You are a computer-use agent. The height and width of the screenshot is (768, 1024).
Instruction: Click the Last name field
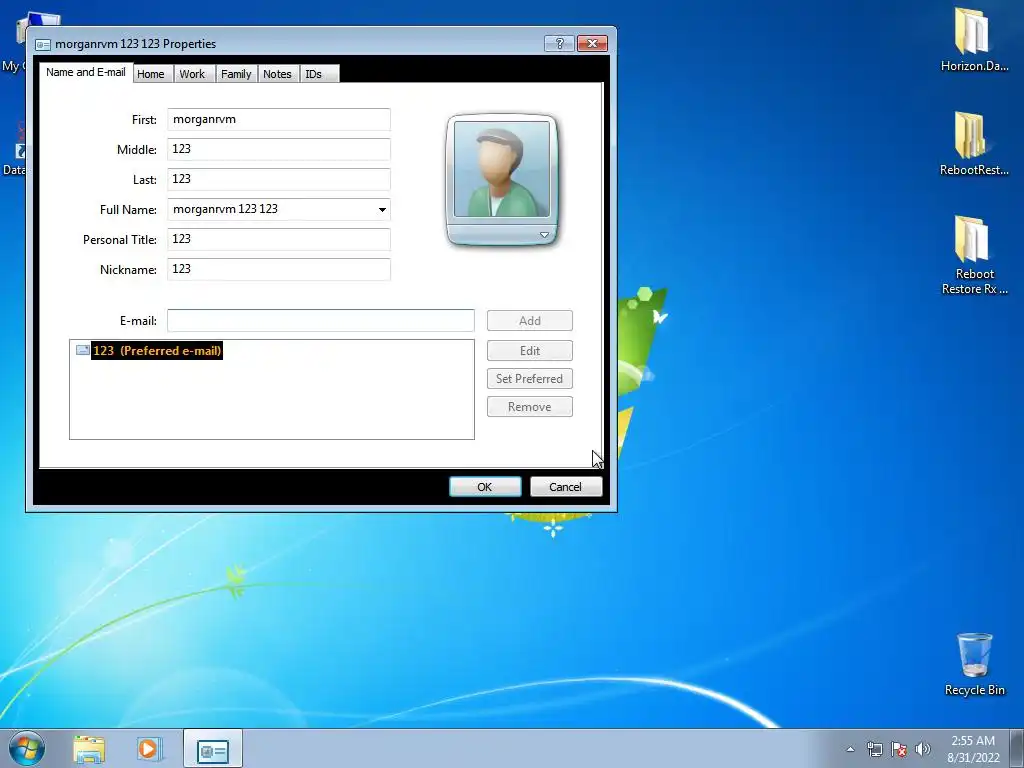(x=279, y=180)
